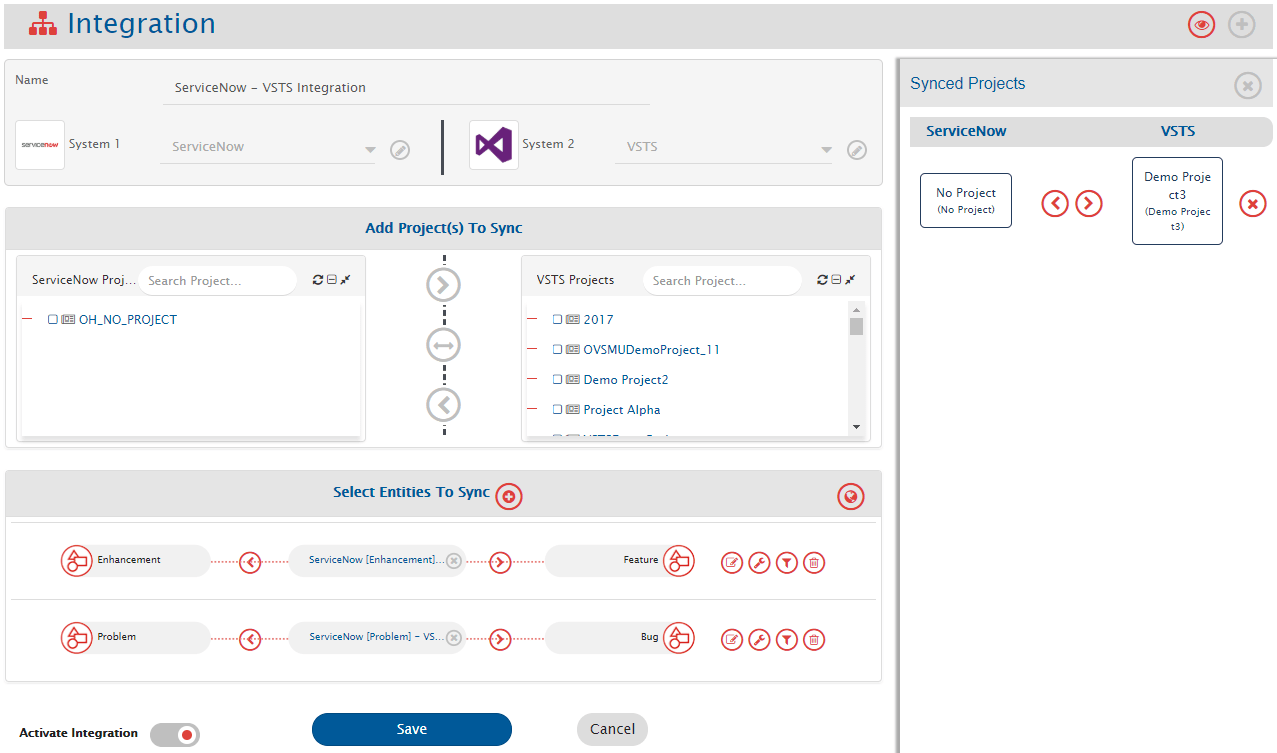This screenshot has height=753, width=1277.
Task: Collapse the ServiceNow Projects tree
Action: 331,280
